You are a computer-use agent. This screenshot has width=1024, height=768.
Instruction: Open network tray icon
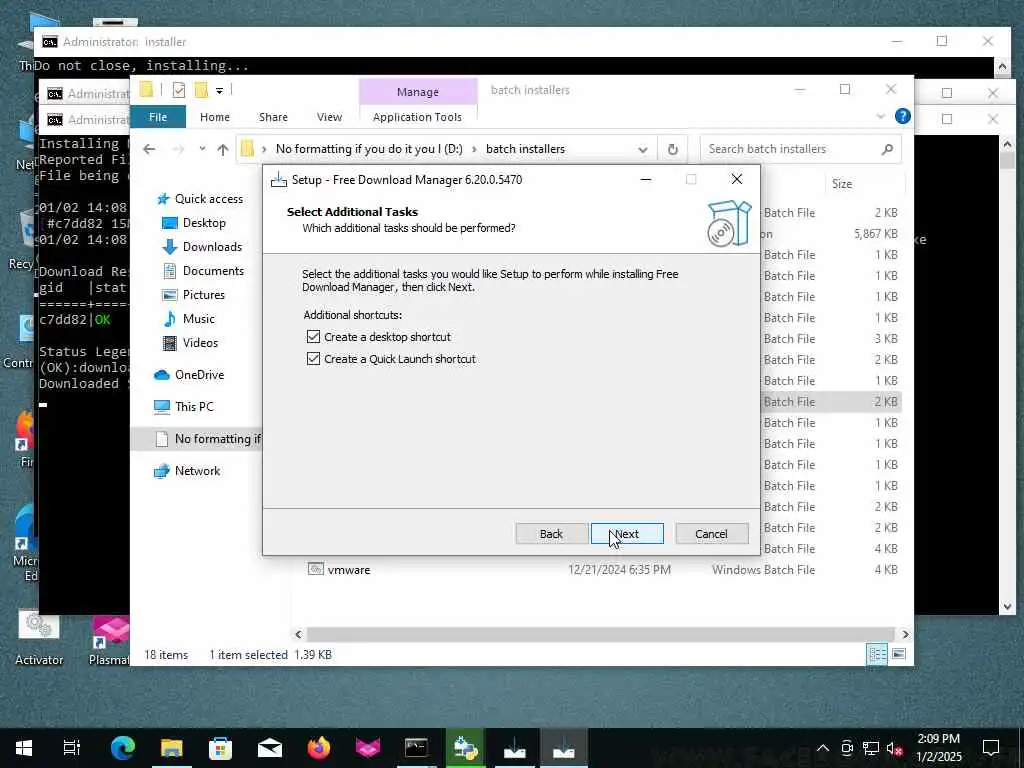click(x=871, y=748)
